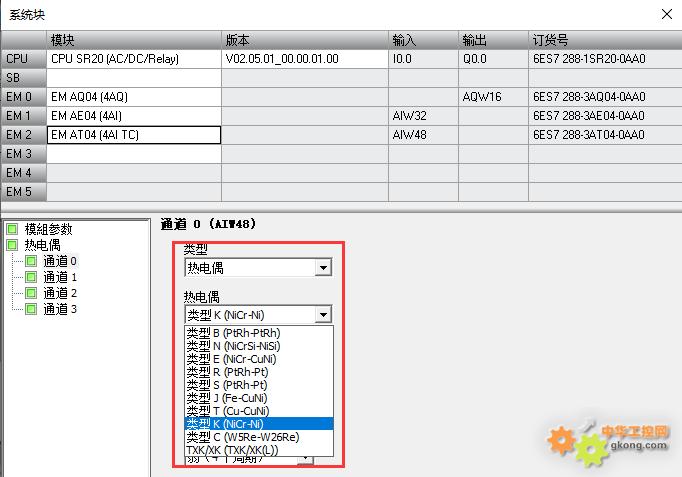The width and height of the screenshot is (682, 477).
Task: Click the 订货号 column header
Action: (x=605, y=40)
